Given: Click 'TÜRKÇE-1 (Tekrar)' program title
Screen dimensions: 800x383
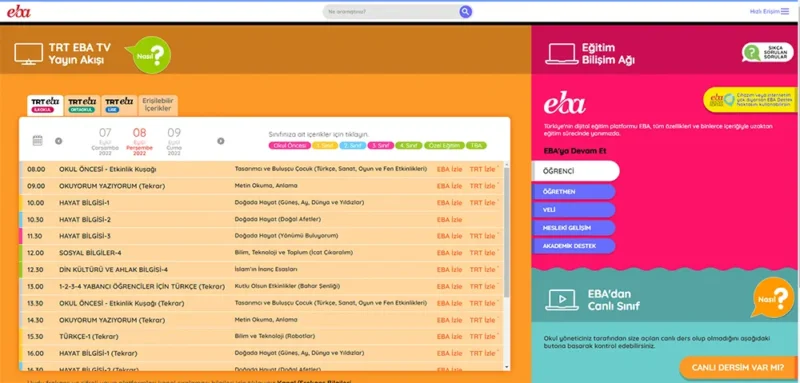Looking at the screenshot, I should [89, 337].
